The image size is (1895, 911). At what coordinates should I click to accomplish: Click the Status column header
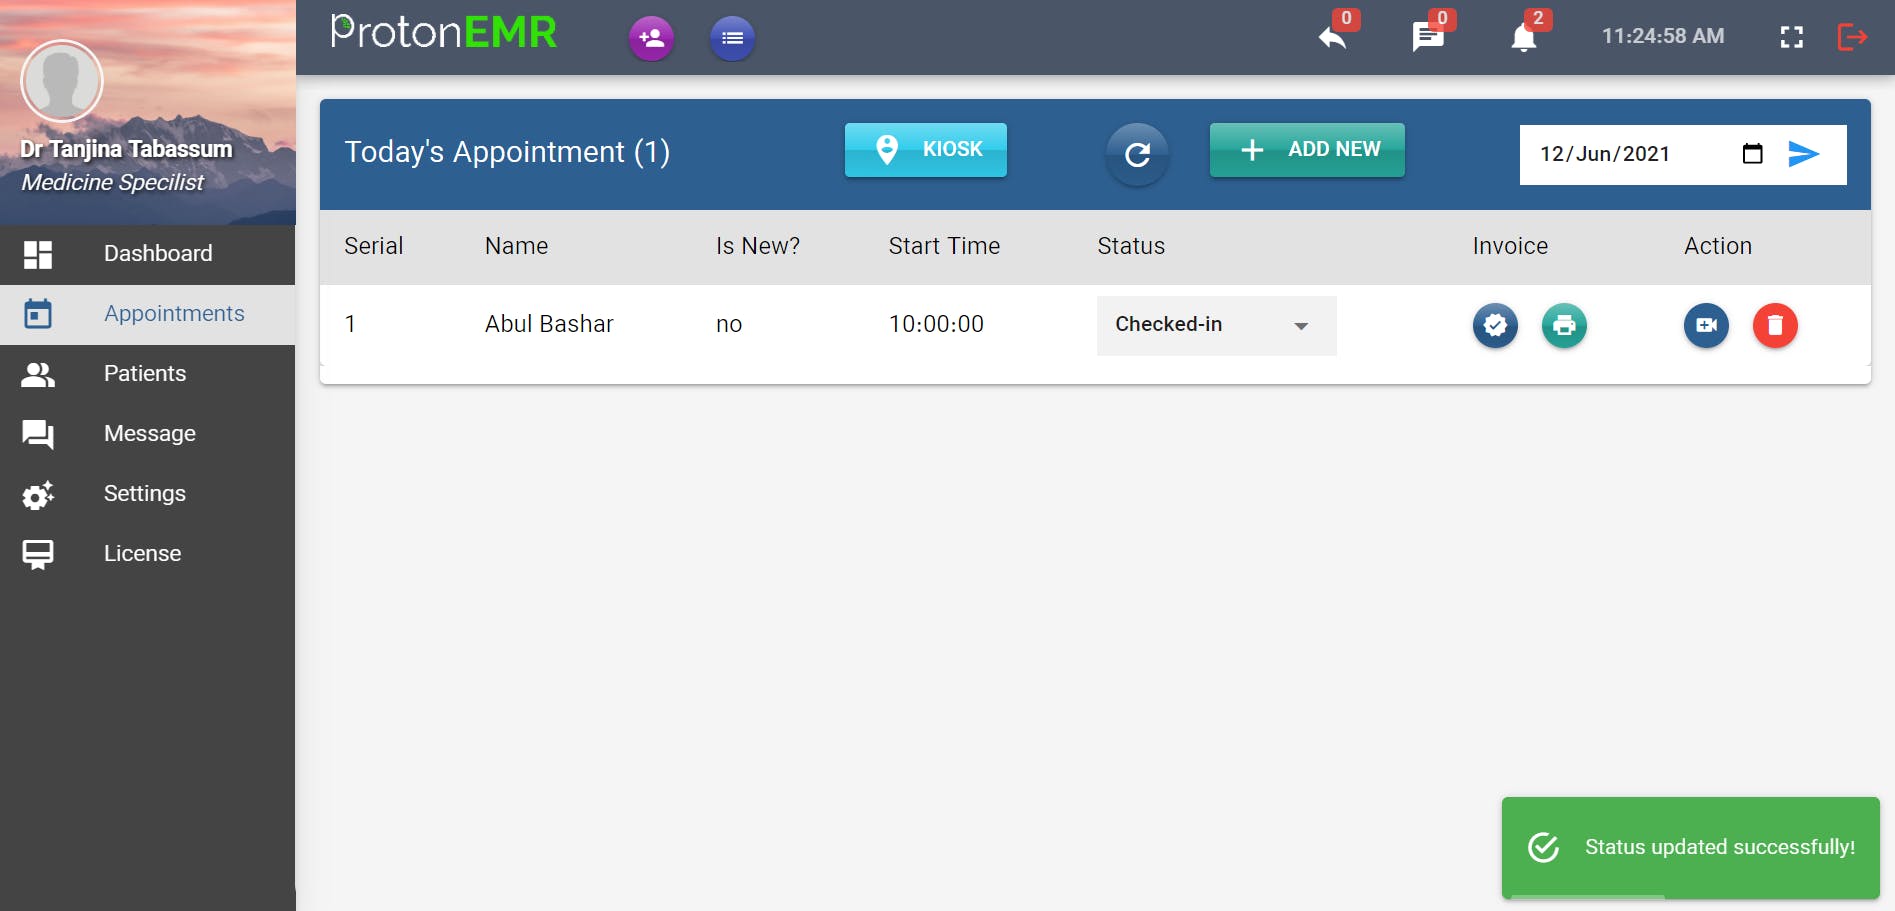click(x=1131, y=246)
